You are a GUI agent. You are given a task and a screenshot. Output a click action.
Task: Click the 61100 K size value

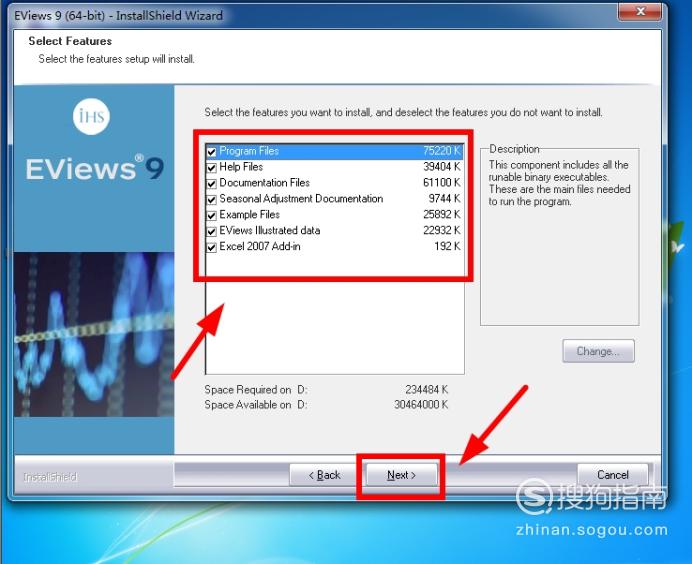pos(442,183)
